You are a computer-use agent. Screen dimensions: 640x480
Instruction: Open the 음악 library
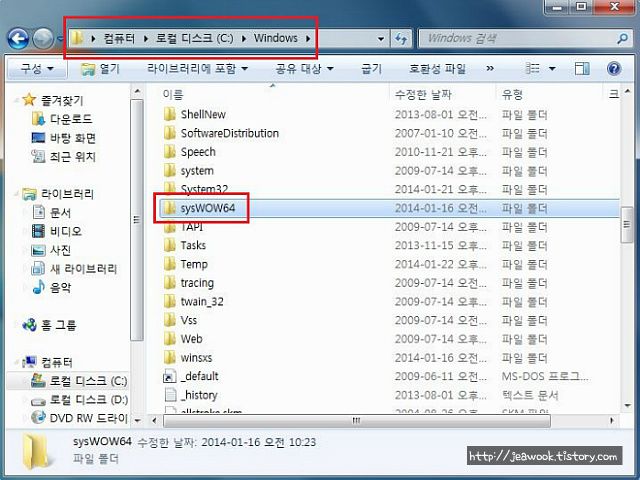pyautogui.click(x=60, y=288)
